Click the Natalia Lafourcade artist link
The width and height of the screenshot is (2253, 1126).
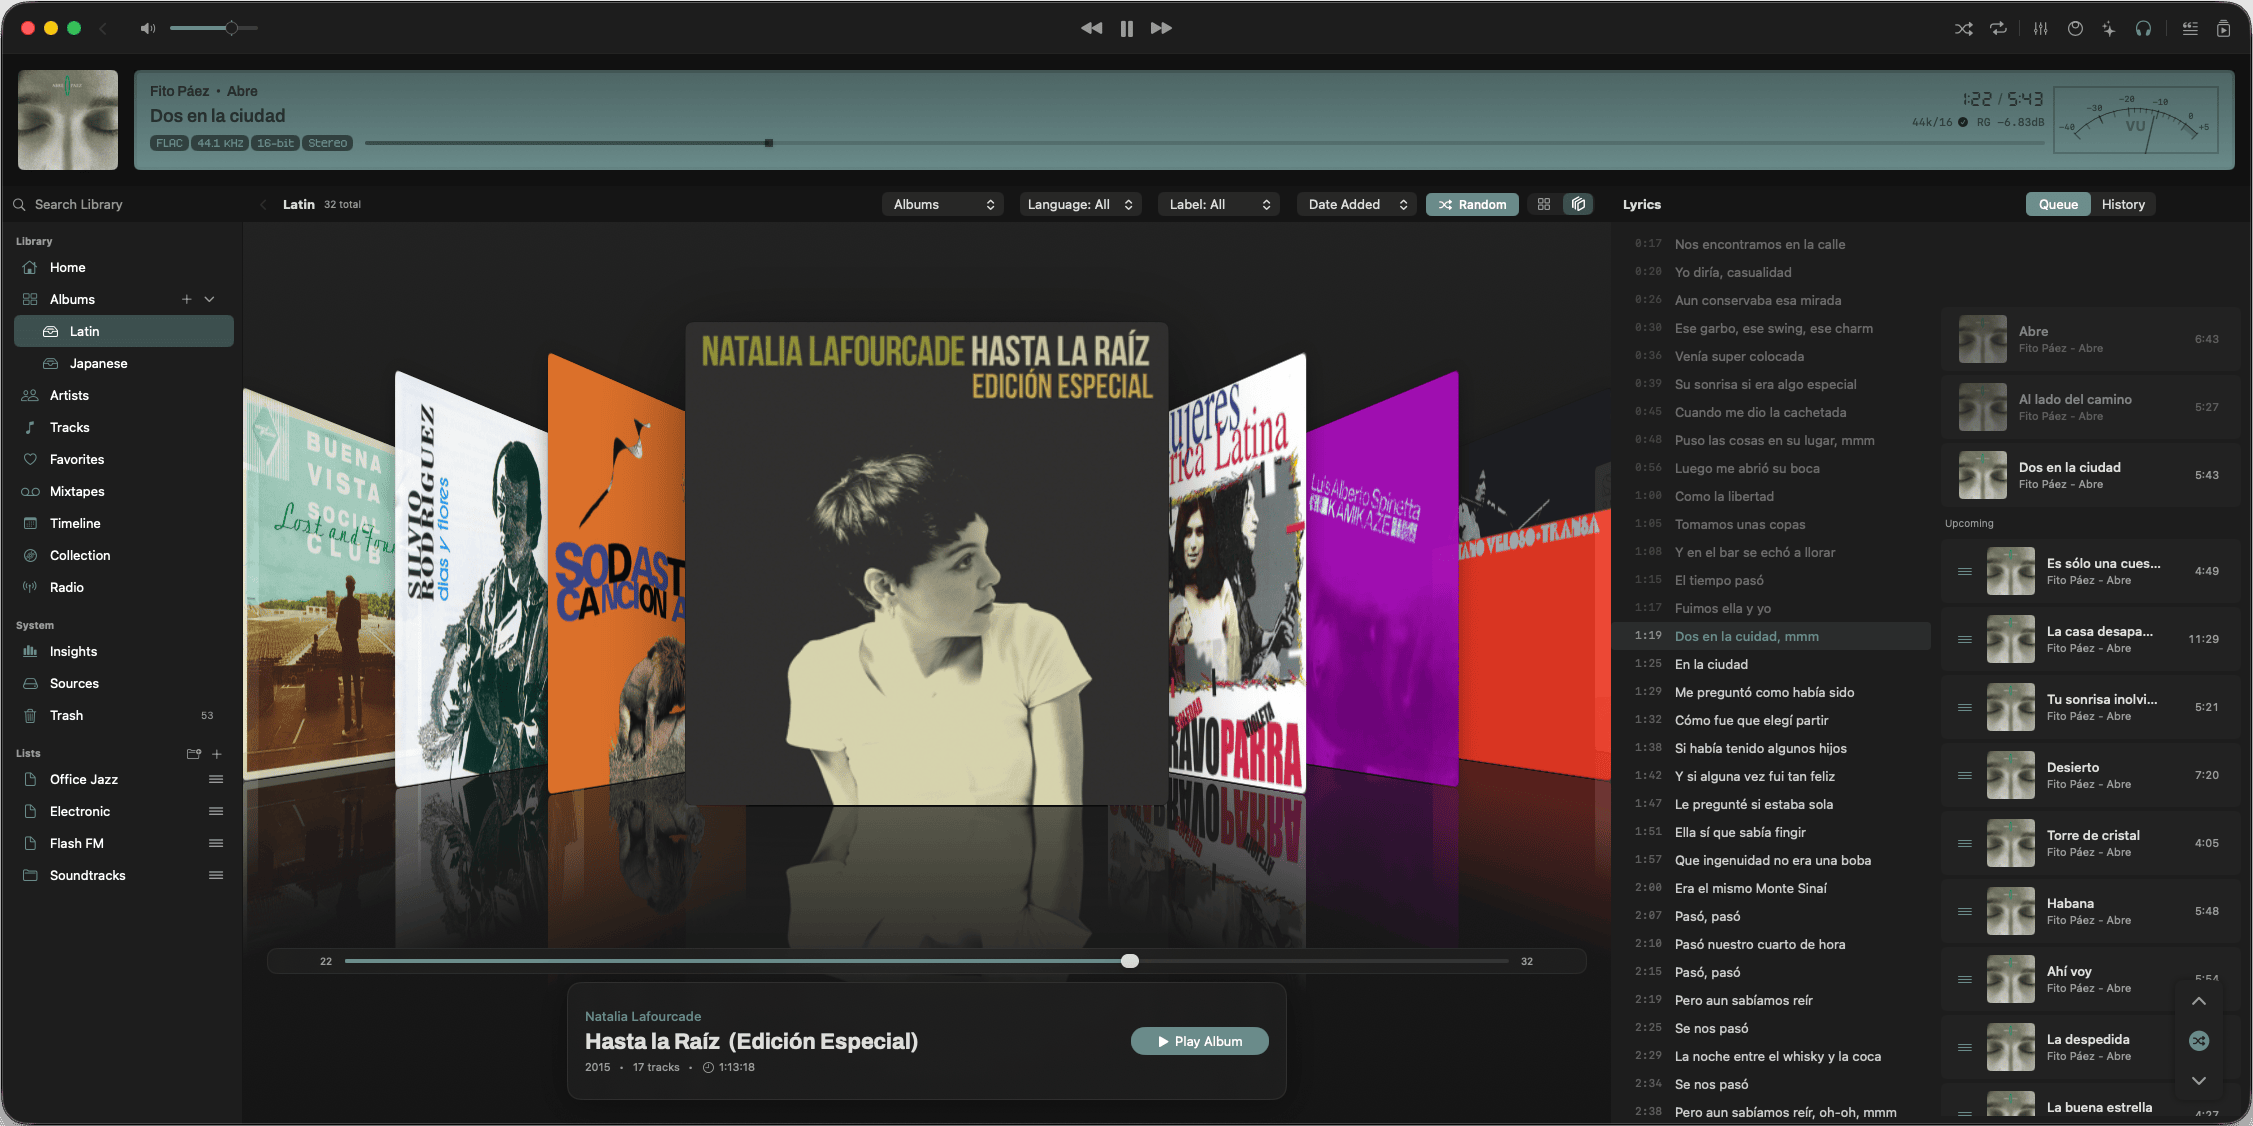[x=643, y=1017]
